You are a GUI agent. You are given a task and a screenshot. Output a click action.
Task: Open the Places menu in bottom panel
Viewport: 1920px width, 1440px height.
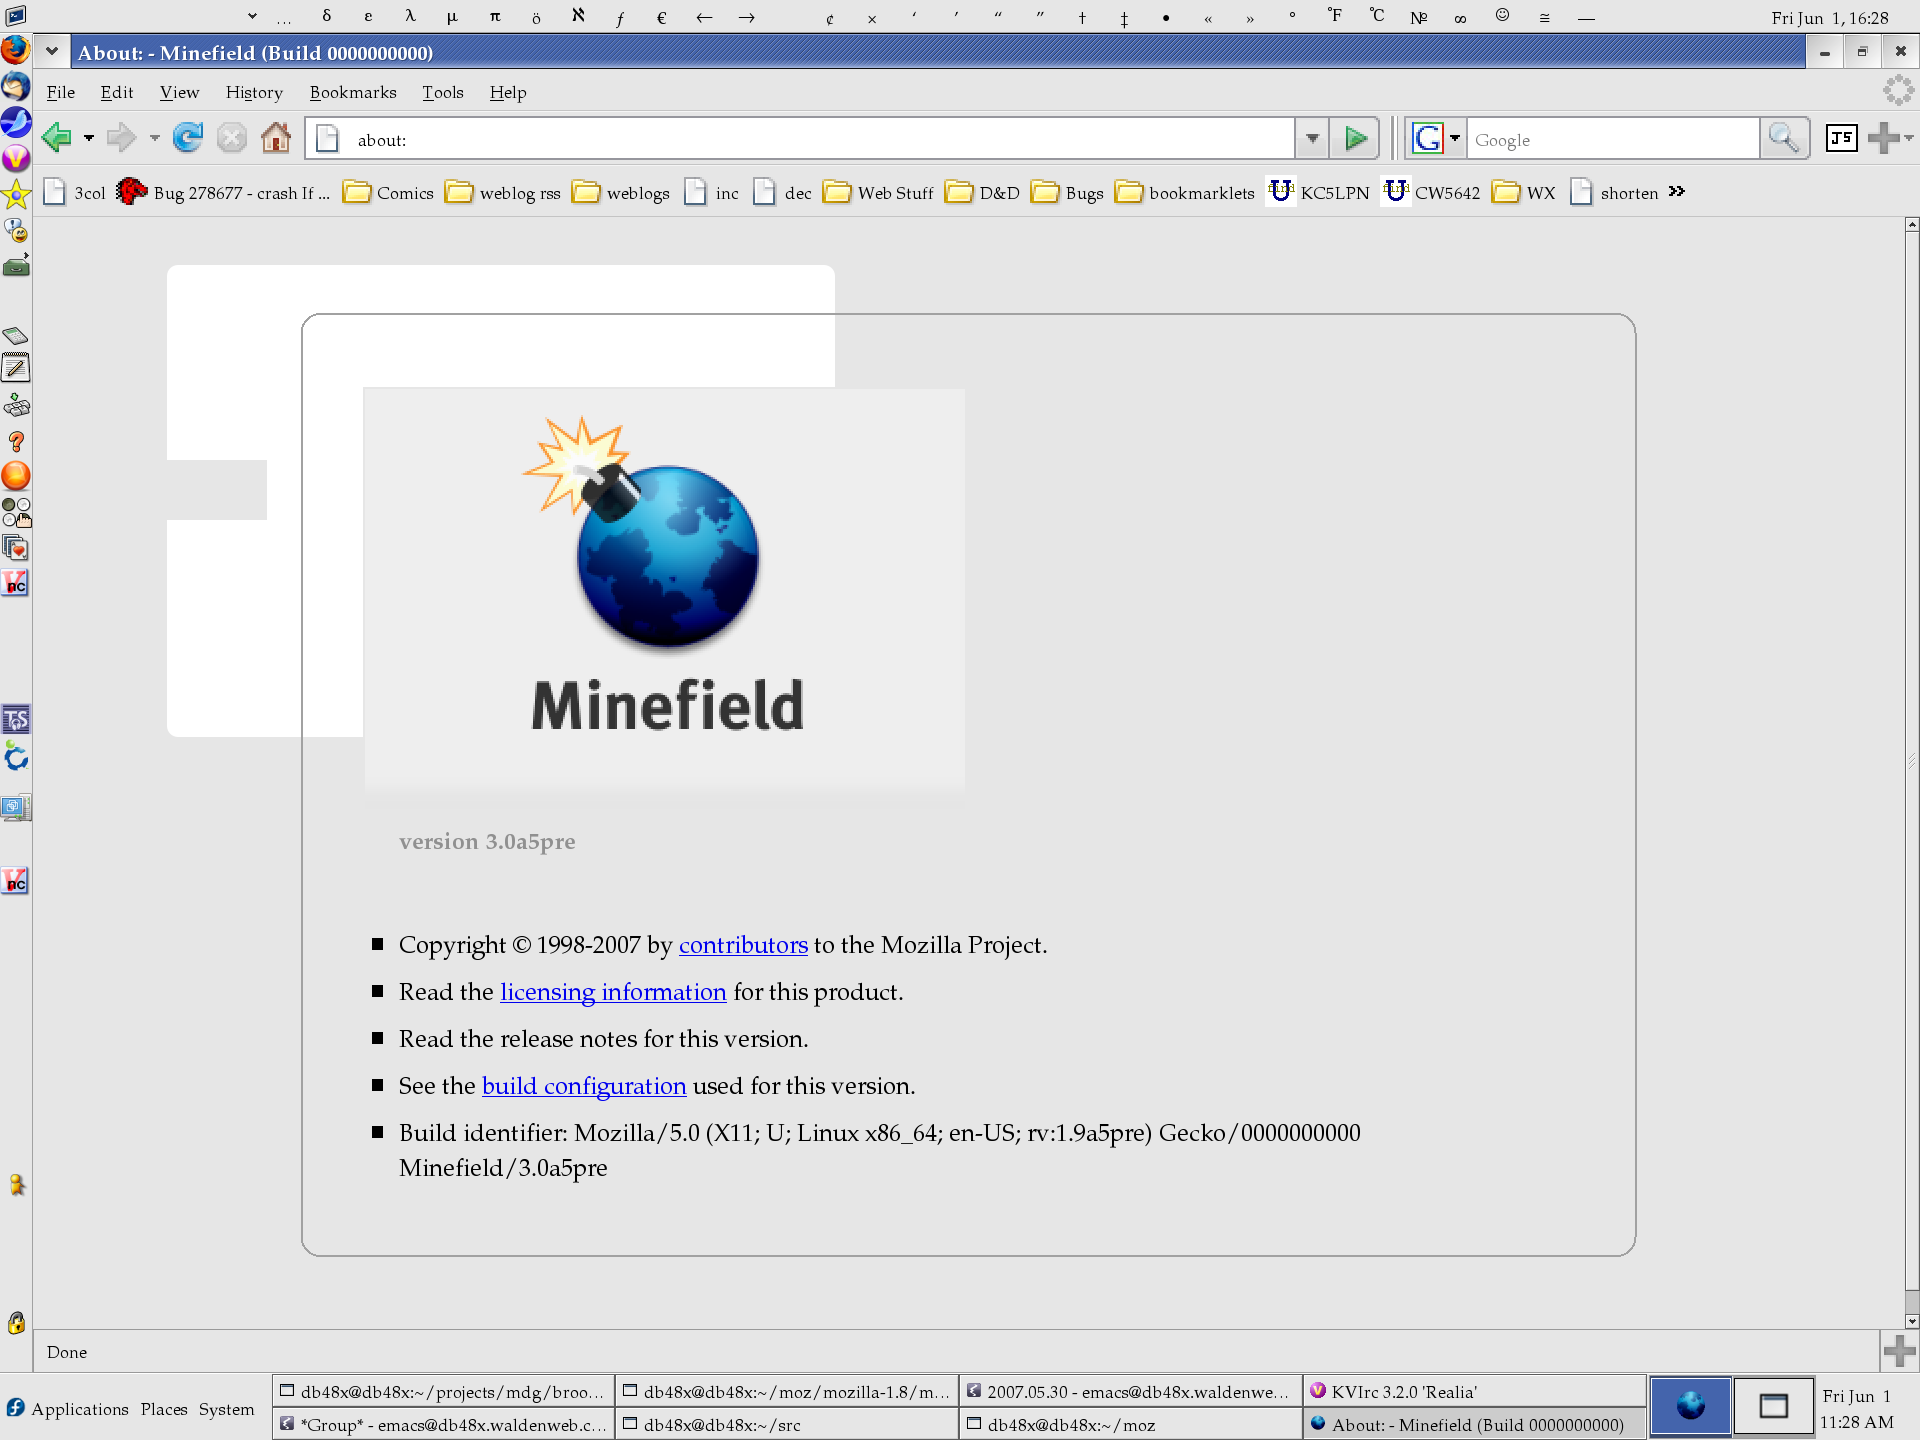pos(164,1408)
